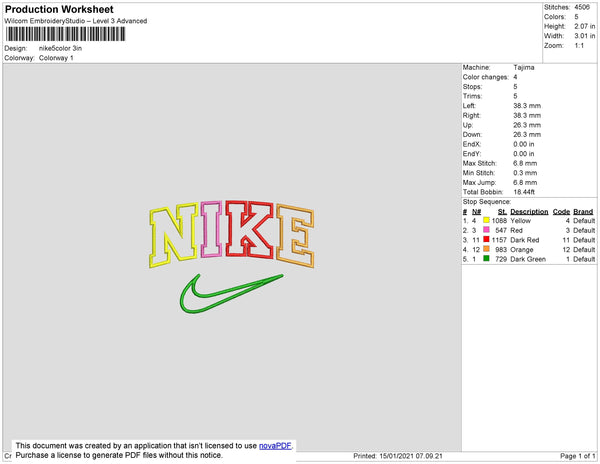600x464 pixels.
Task: Click the red letter K in design
Action: click(249, 229)
